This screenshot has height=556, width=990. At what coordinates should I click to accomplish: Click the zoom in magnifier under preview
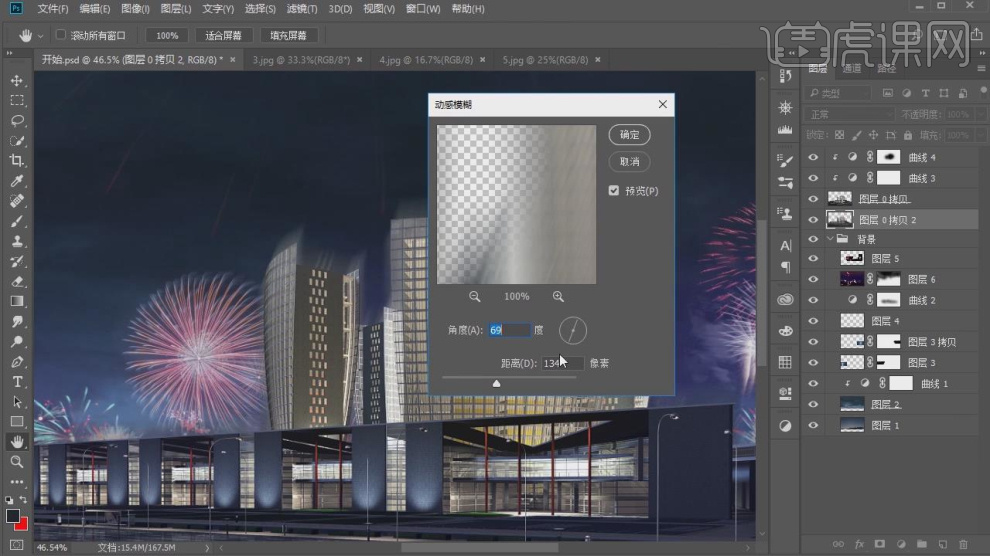(558, 297)
